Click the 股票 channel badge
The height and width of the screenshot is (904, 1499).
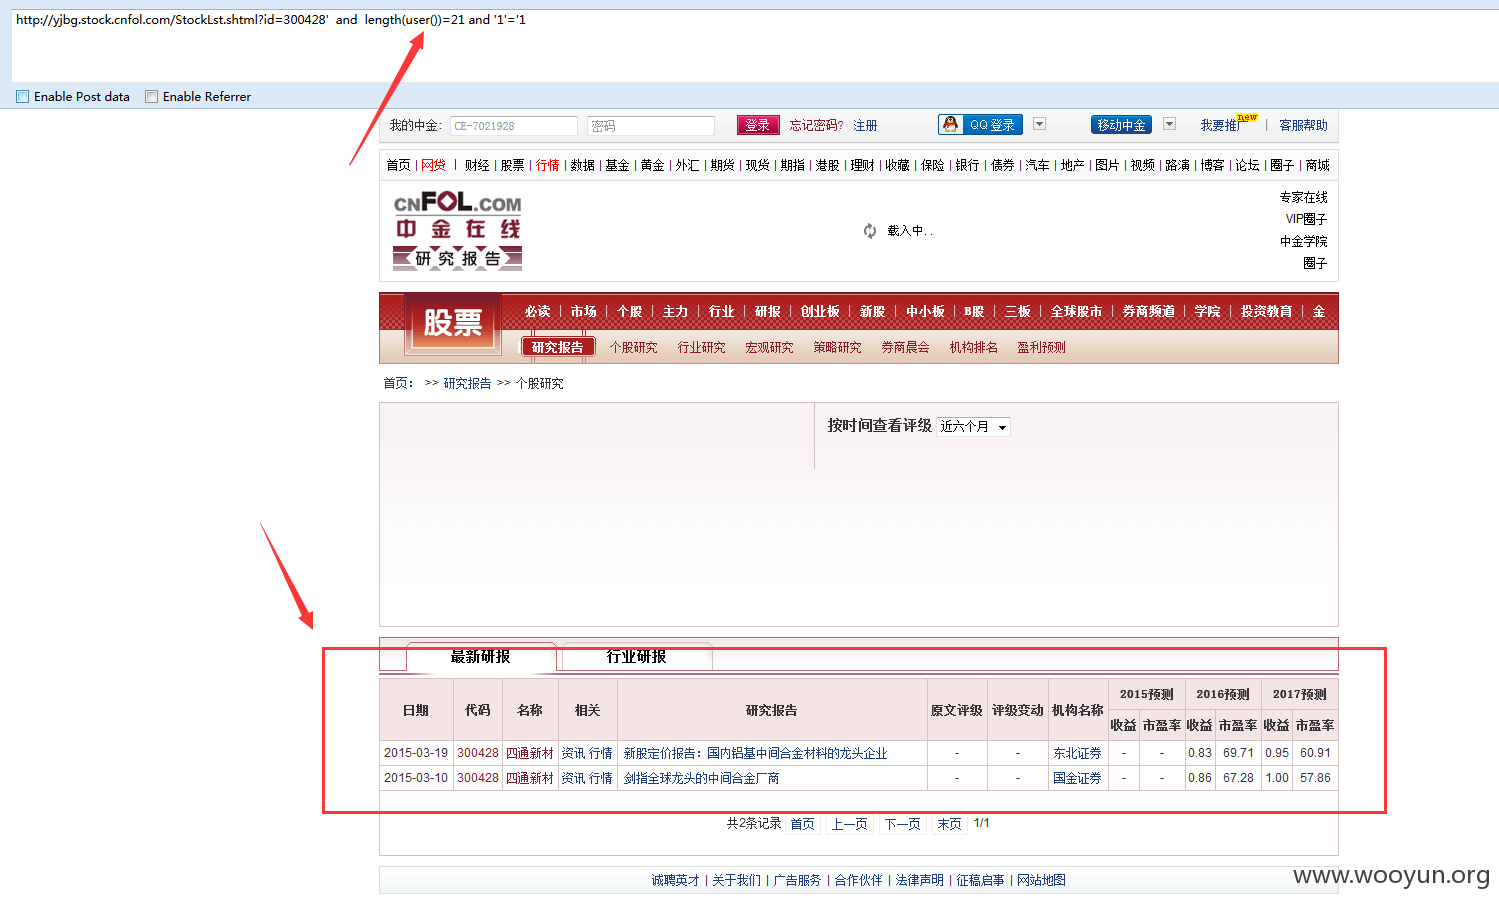[x=453, y=323]
